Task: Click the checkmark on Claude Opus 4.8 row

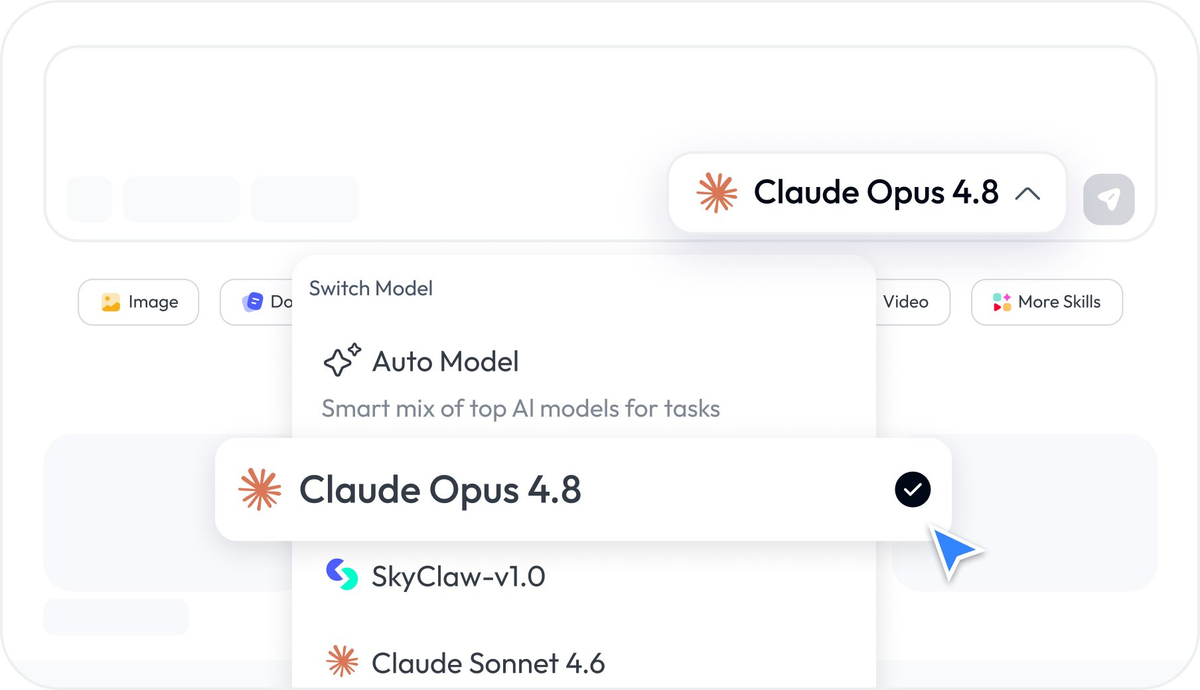Action: [912, 490]
